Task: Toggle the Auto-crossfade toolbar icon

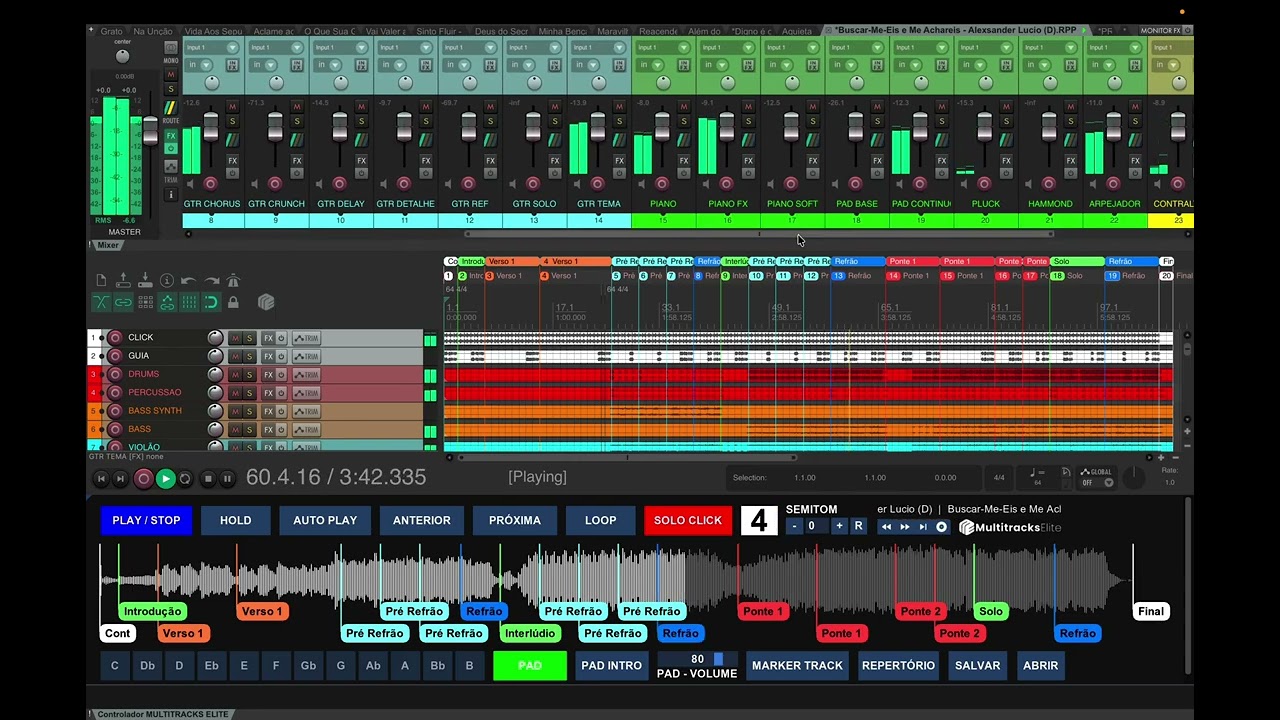Action: pos(101,302)
